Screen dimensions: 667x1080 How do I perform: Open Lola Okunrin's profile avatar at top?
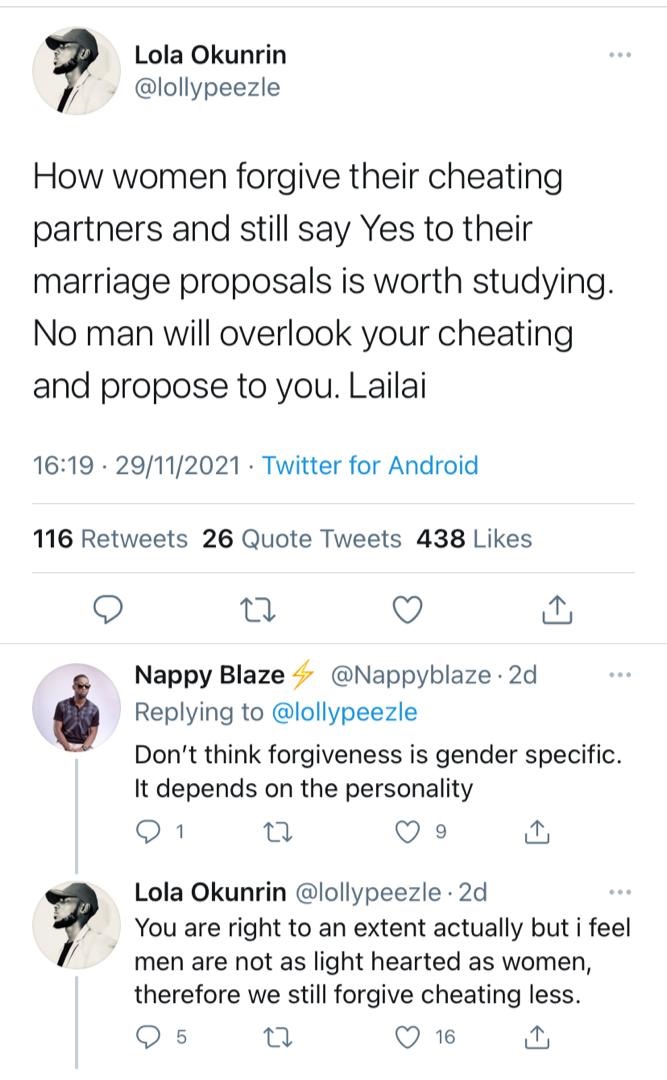pyautogui.click(x=76, y=71)
